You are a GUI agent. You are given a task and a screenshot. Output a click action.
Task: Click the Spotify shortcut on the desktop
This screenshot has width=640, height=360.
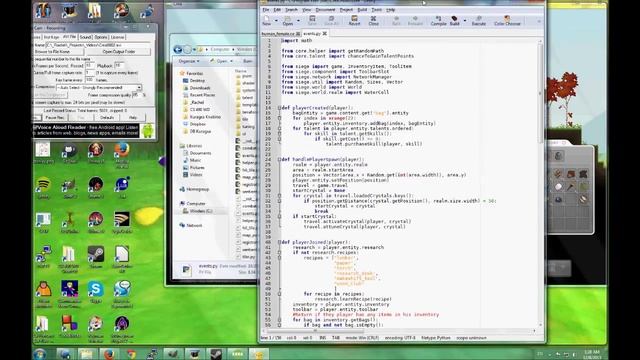[x=43, y=188]
